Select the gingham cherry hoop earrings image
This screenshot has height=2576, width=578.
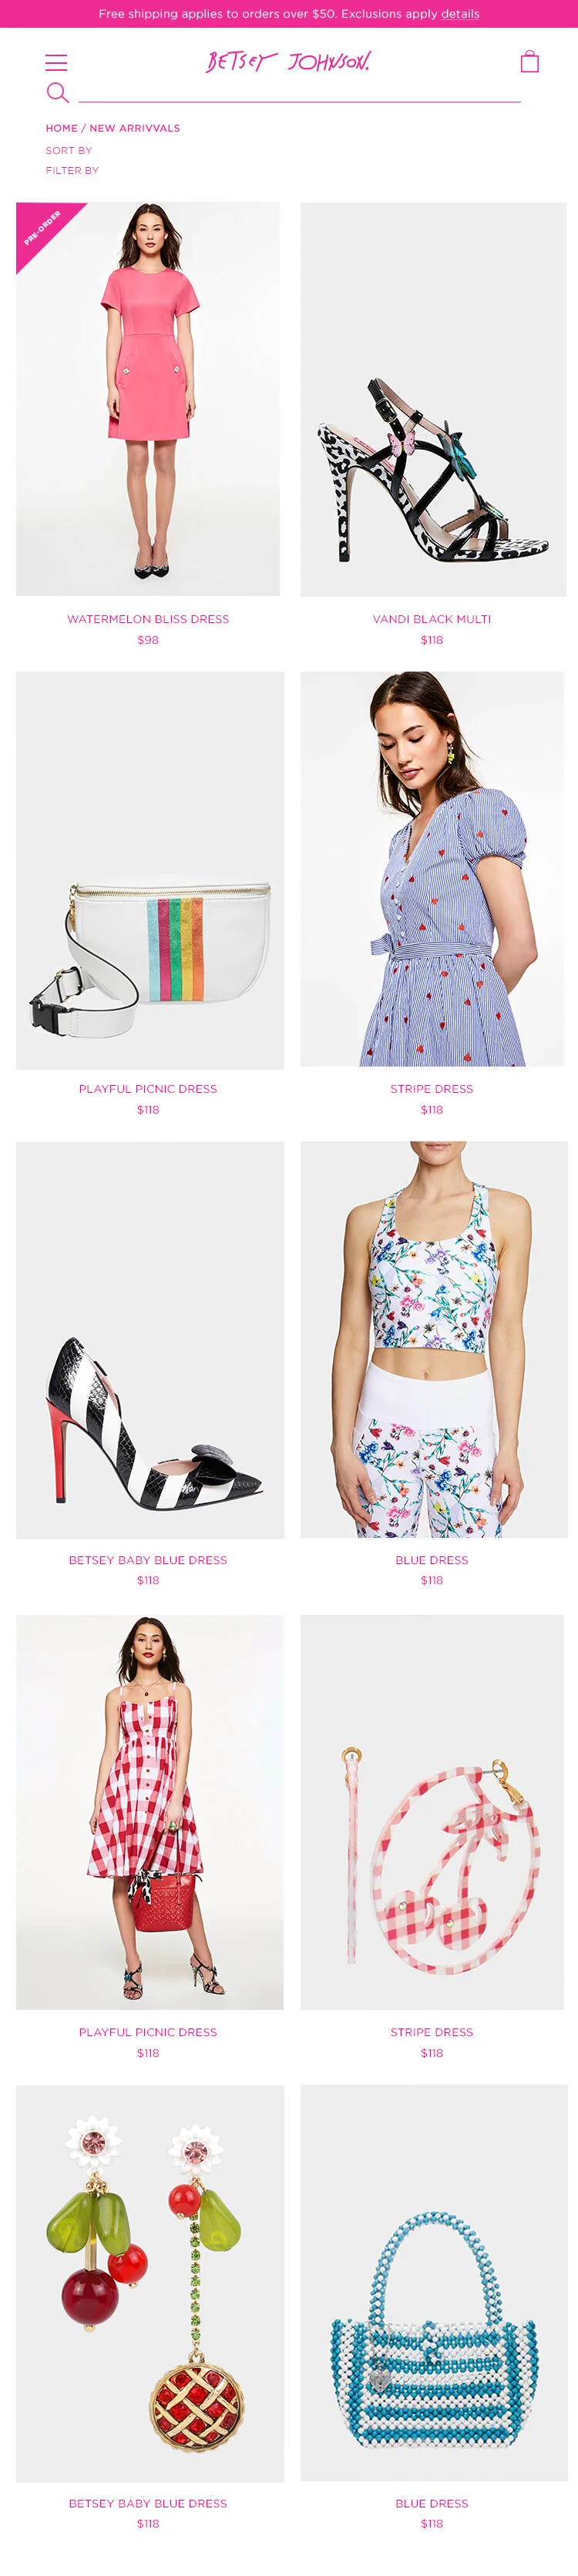pyautogui.click(x=432, y=1812)
